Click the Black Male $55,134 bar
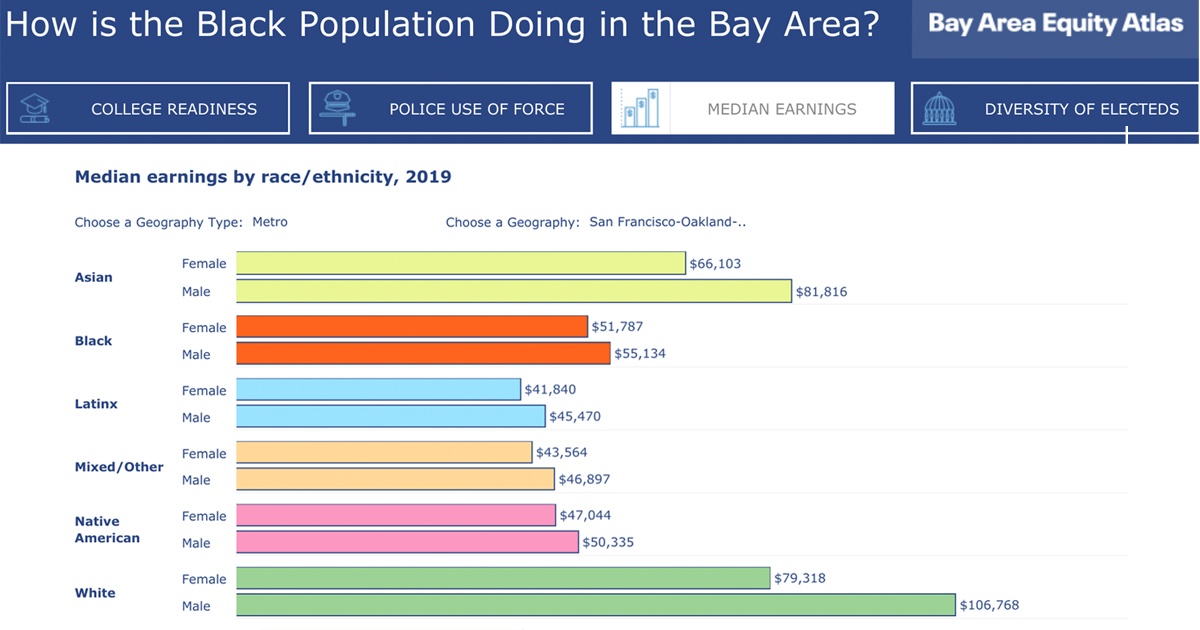The height and width of the screenshot is (630, 1200). (x=422, y=354)
